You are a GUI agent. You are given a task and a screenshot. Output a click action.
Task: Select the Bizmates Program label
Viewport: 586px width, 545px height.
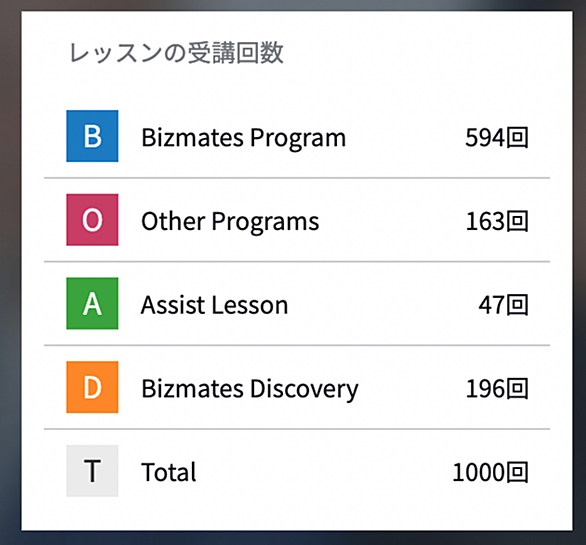pos(244,138)
